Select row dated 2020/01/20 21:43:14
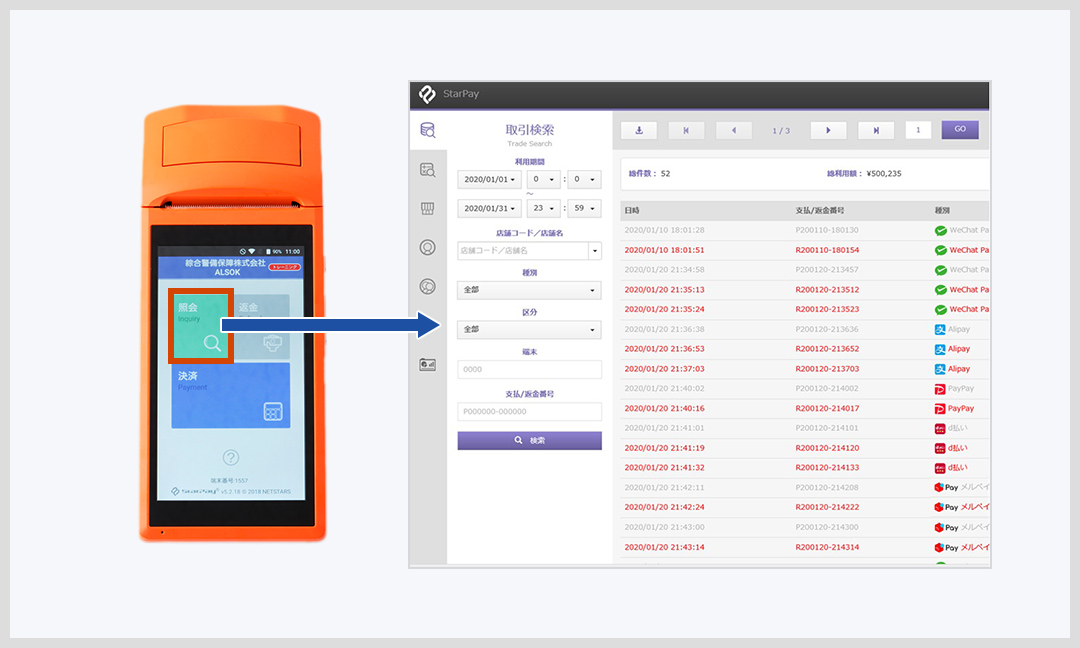Screen dimensions: 1080x648 (804, 547)
